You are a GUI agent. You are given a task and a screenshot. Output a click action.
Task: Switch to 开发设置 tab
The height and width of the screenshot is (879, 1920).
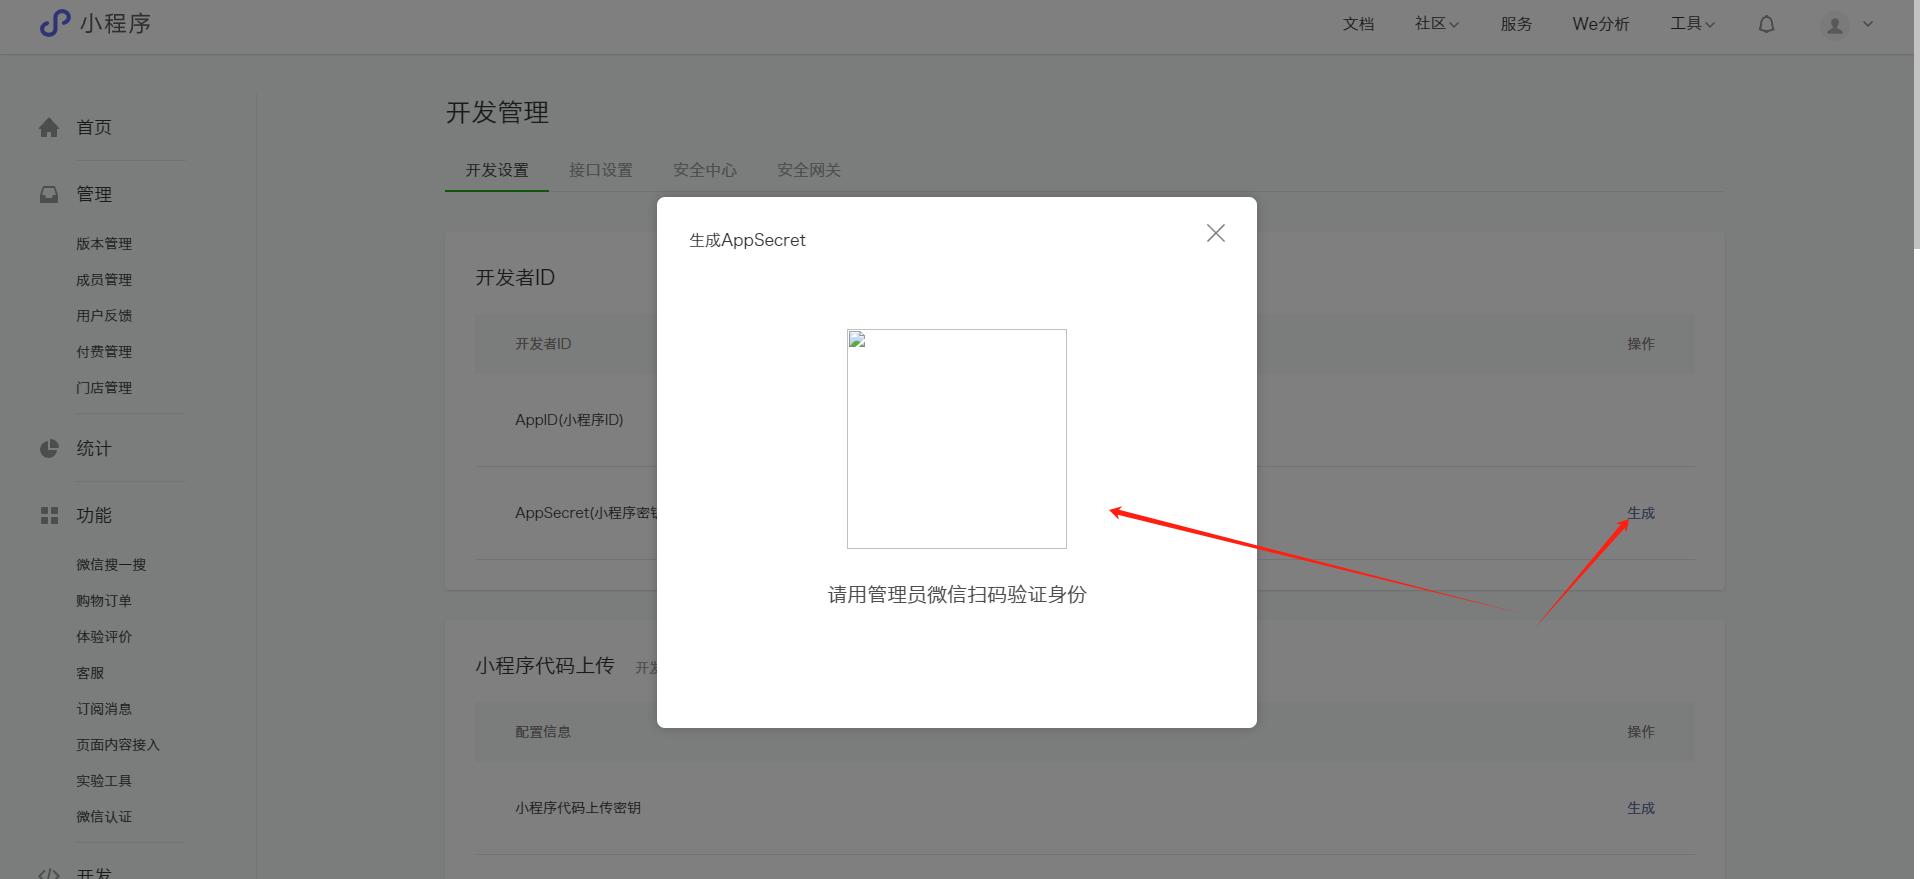click(497, 170)
